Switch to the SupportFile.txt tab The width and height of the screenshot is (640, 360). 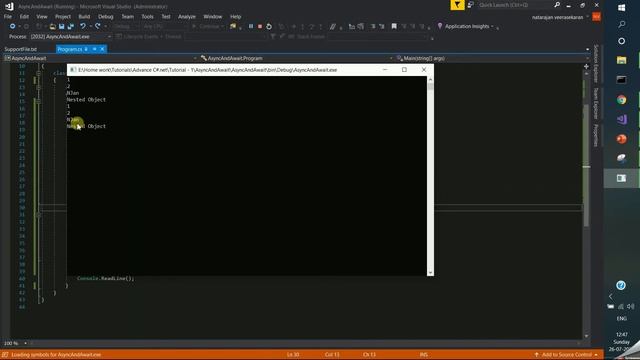pos(20,49)
